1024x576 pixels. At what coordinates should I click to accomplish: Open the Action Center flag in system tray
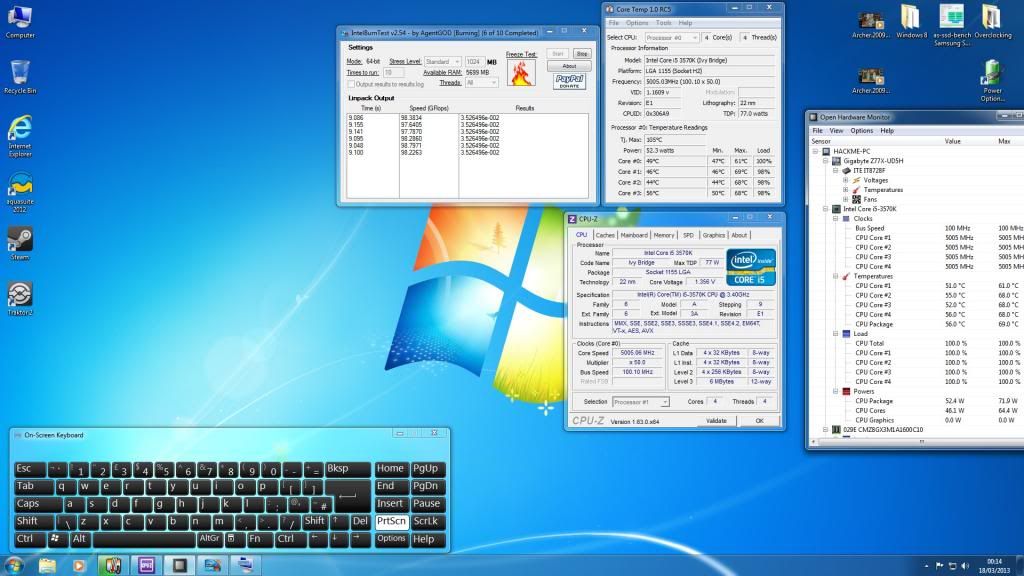(939, 566)
